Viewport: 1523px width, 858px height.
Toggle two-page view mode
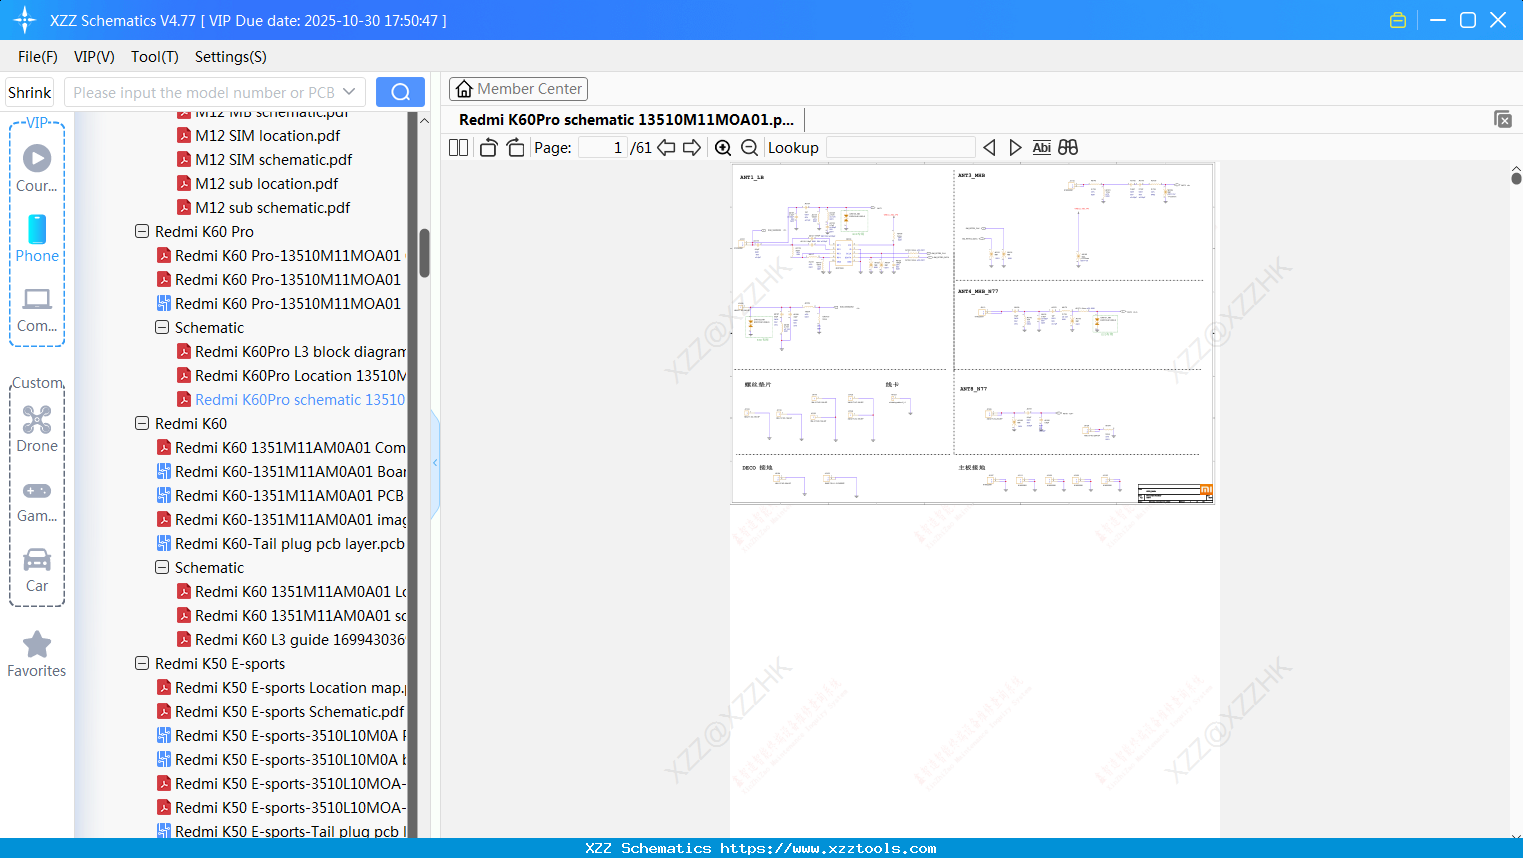coord(457,147)
